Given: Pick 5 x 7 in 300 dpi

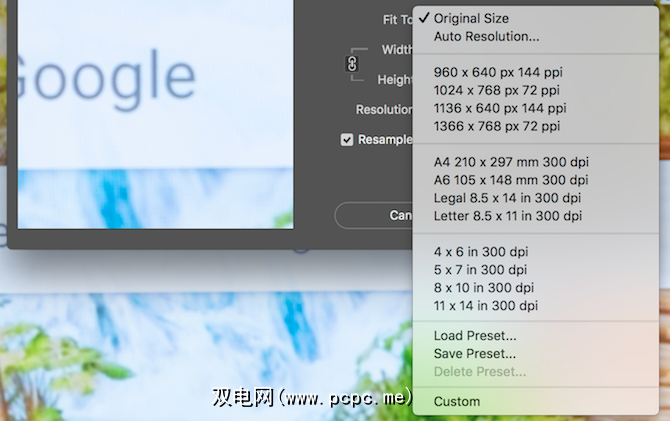Looking at the screenshot, I should click(x=535, y=270).
